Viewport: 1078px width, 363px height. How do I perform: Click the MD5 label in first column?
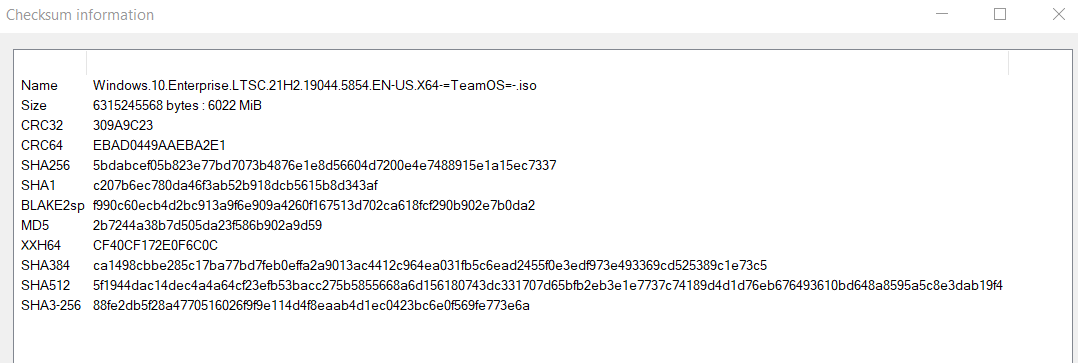(x=35, y=226)
